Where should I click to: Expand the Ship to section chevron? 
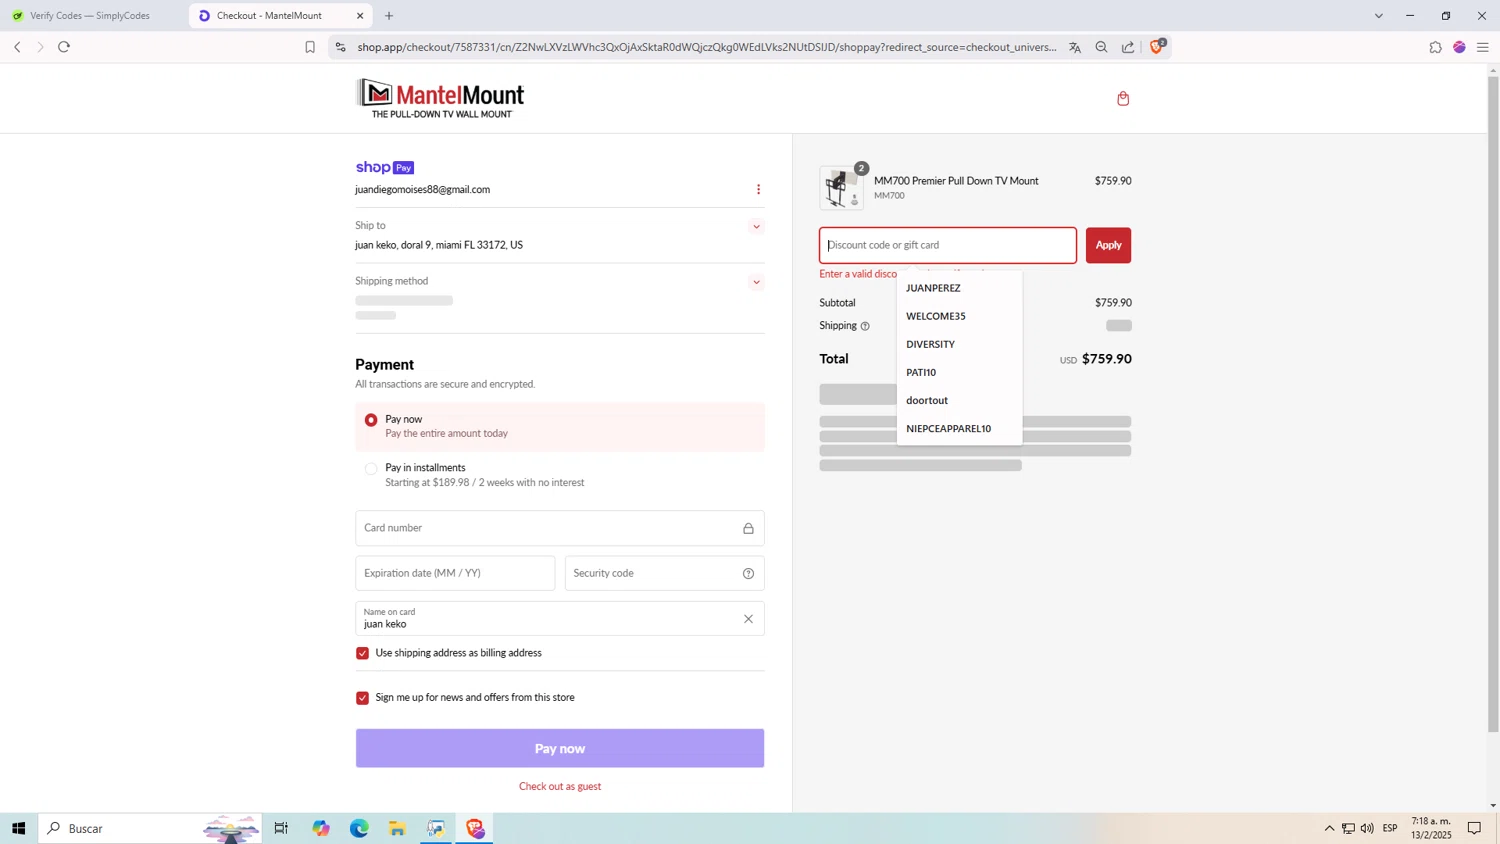pyautogui.click(x=756, y=227)
